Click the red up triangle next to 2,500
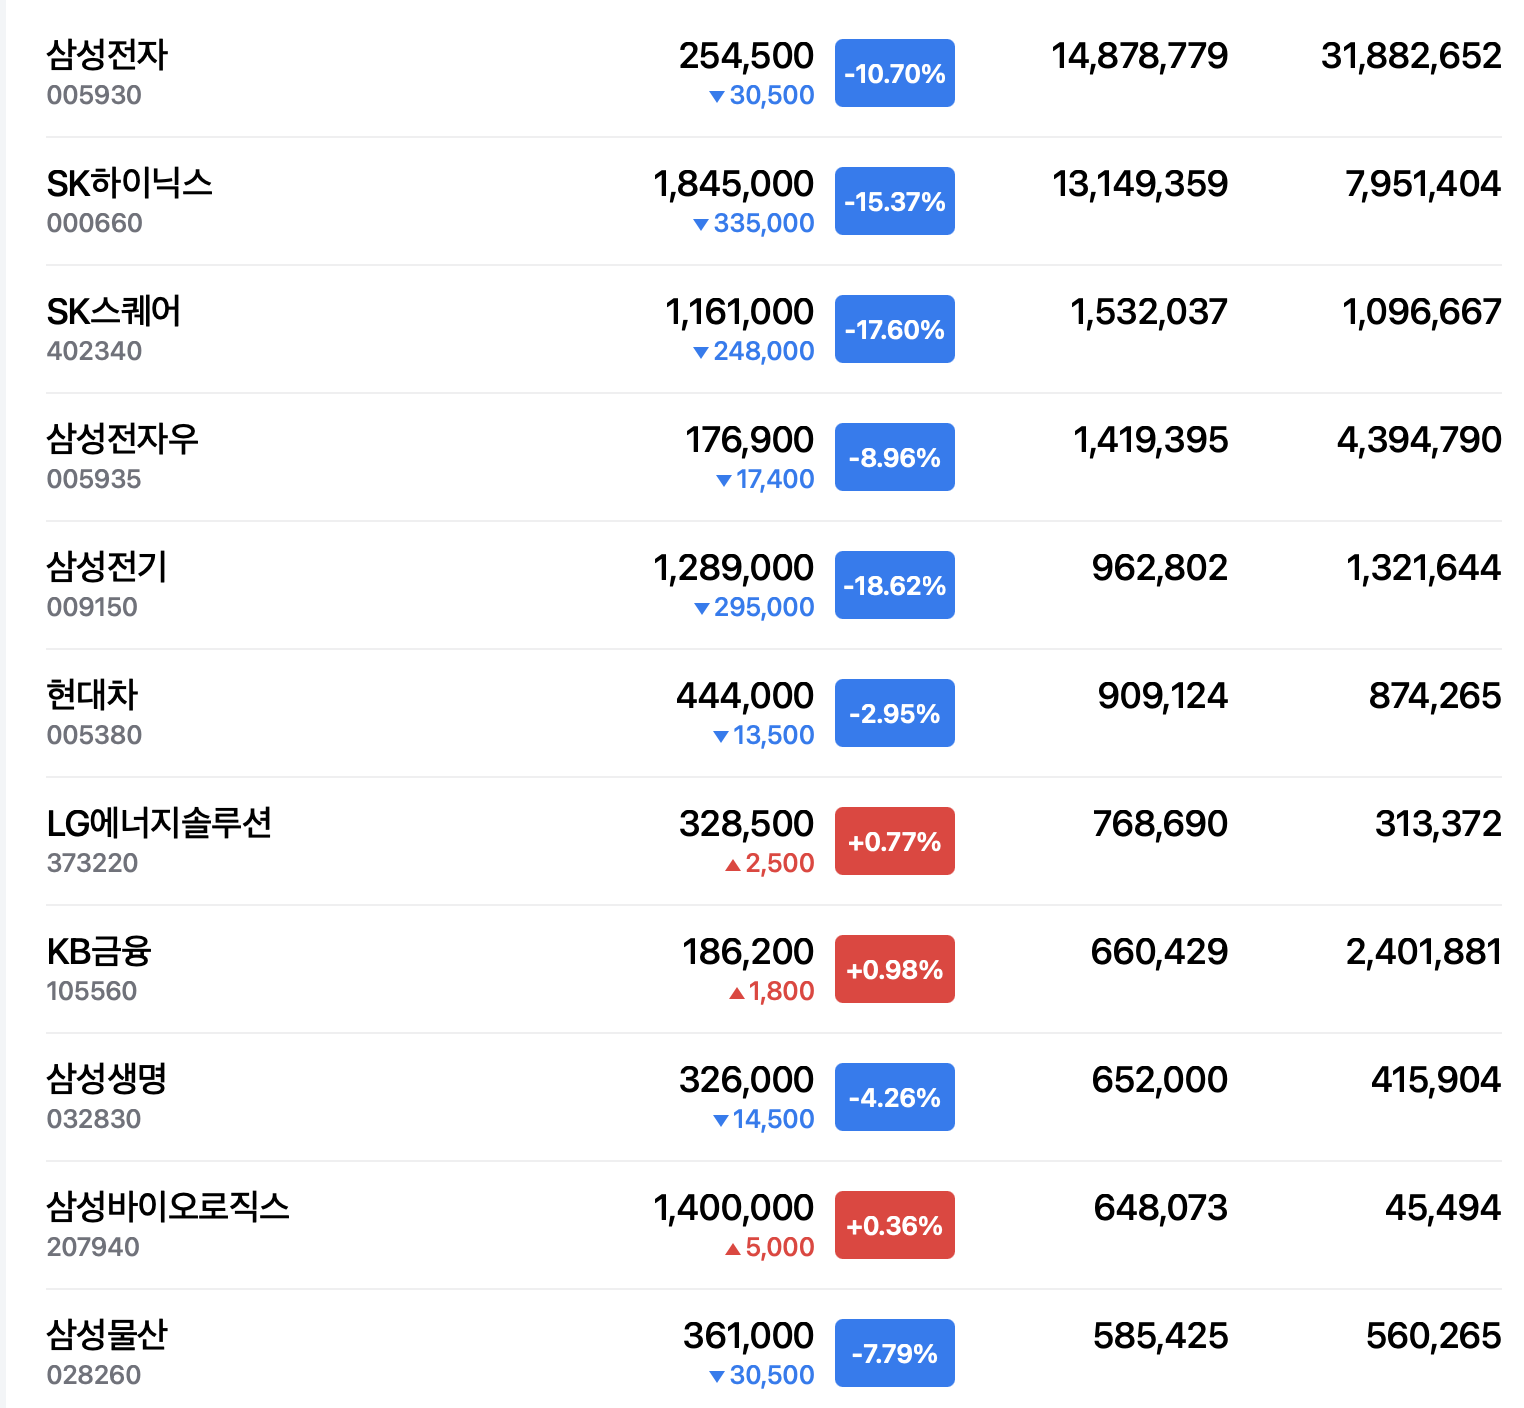 tap(733, 864)
